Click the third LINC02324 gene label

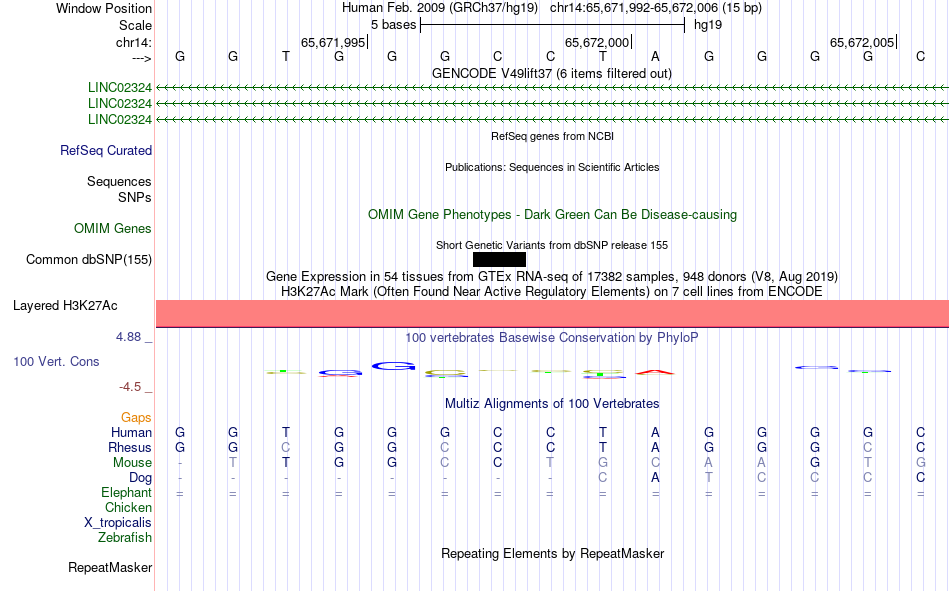(119, 119)
